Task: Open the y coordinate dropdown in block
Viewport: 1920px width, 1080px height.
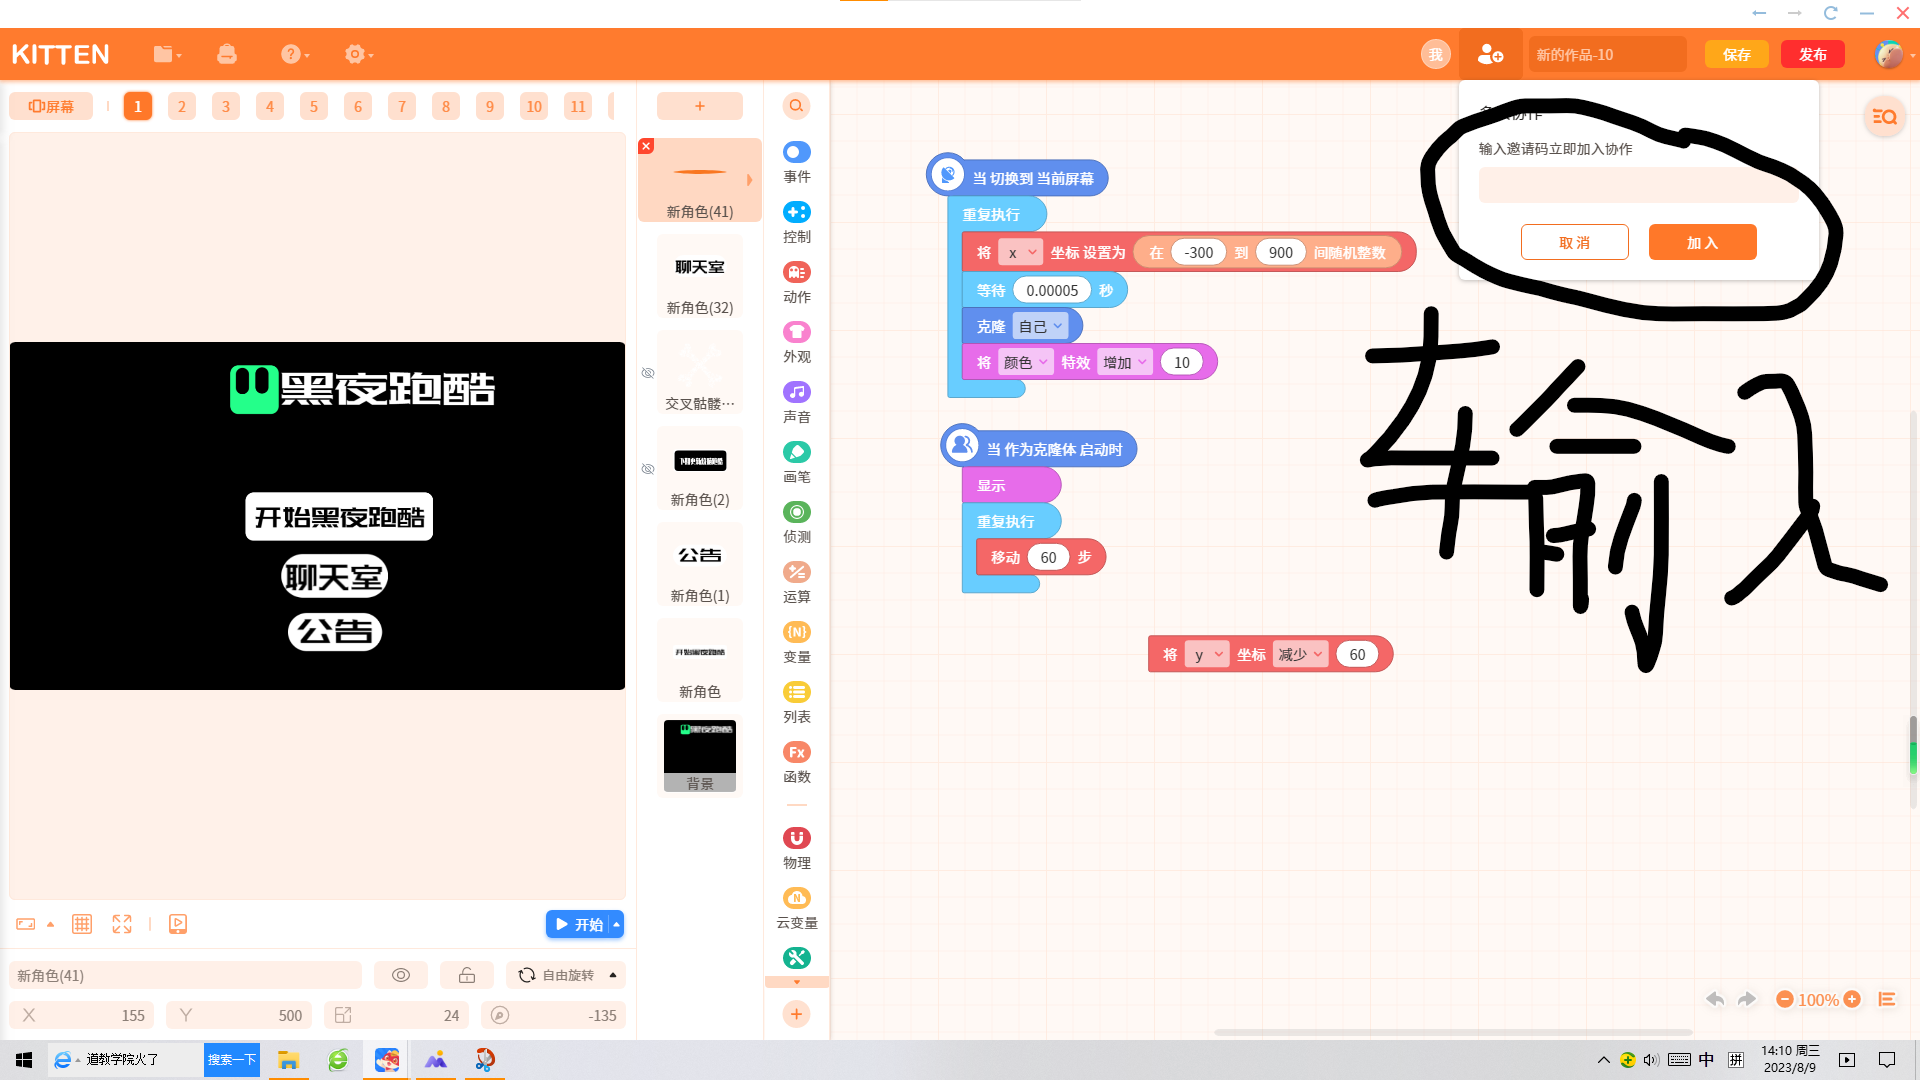Action: click(x=1207, y=655)
